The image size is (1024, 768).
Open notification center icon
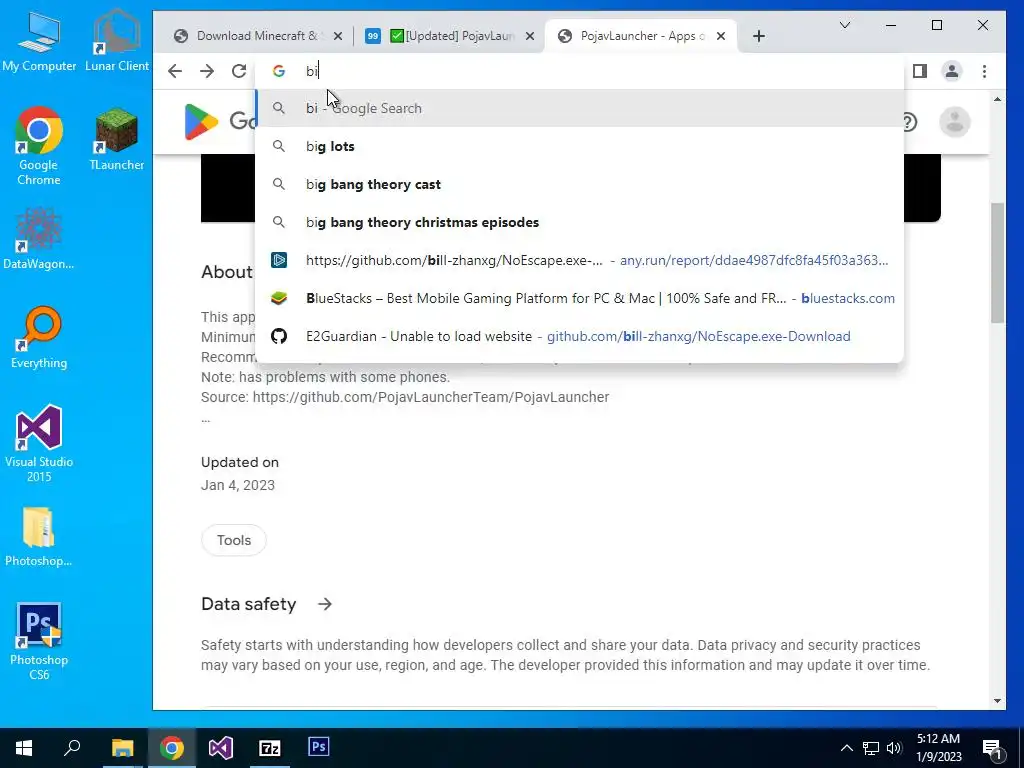[993, 749]
